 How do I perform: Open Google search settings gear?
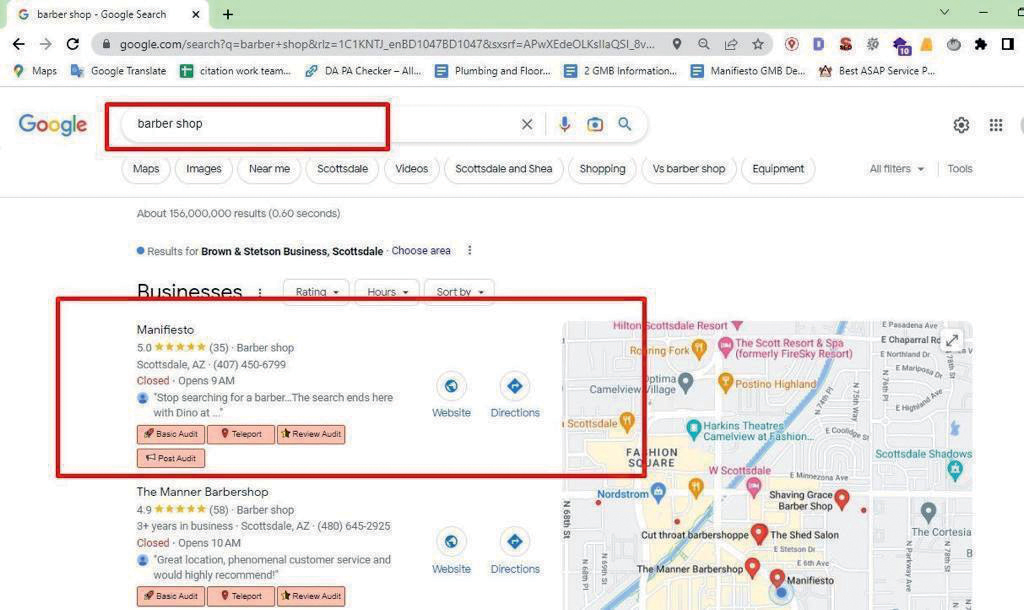961,125
